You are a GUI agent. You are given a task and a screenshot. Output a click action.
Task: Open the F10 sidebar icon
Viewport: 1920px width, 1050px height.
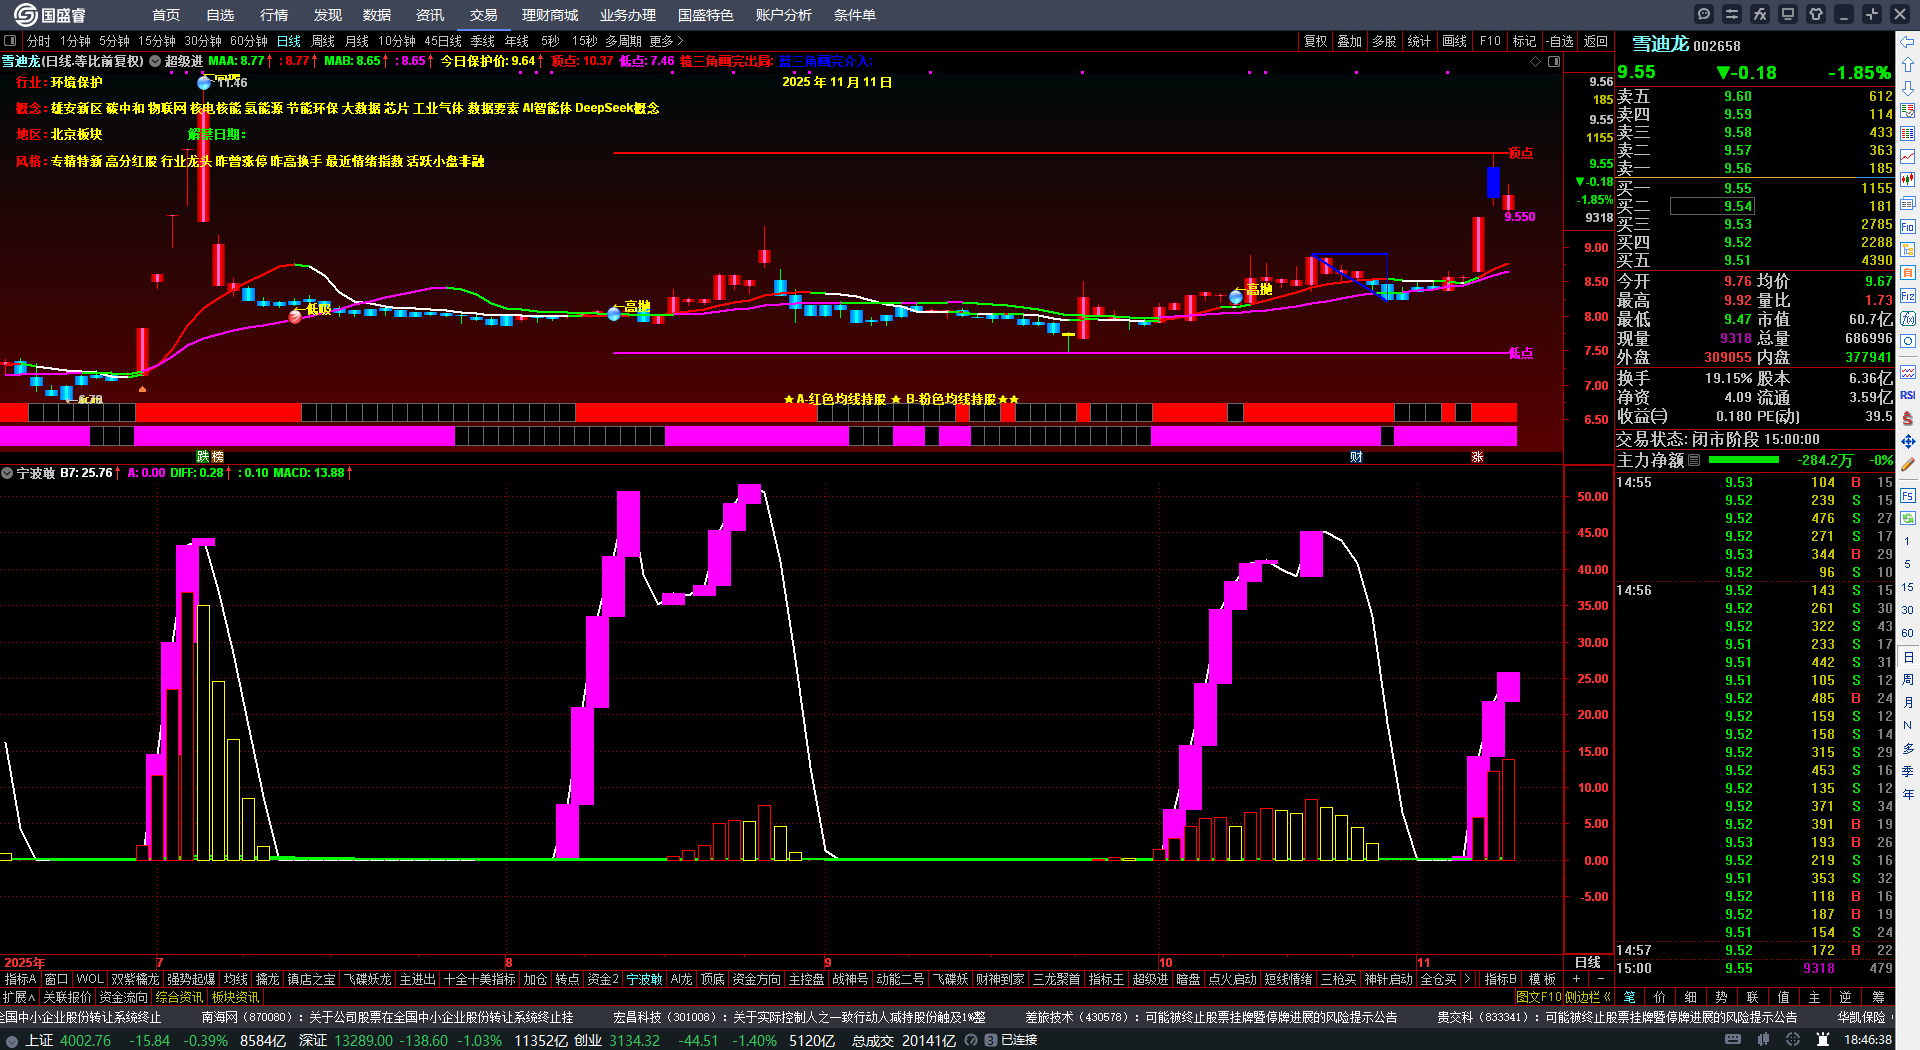click(1908, 227)
